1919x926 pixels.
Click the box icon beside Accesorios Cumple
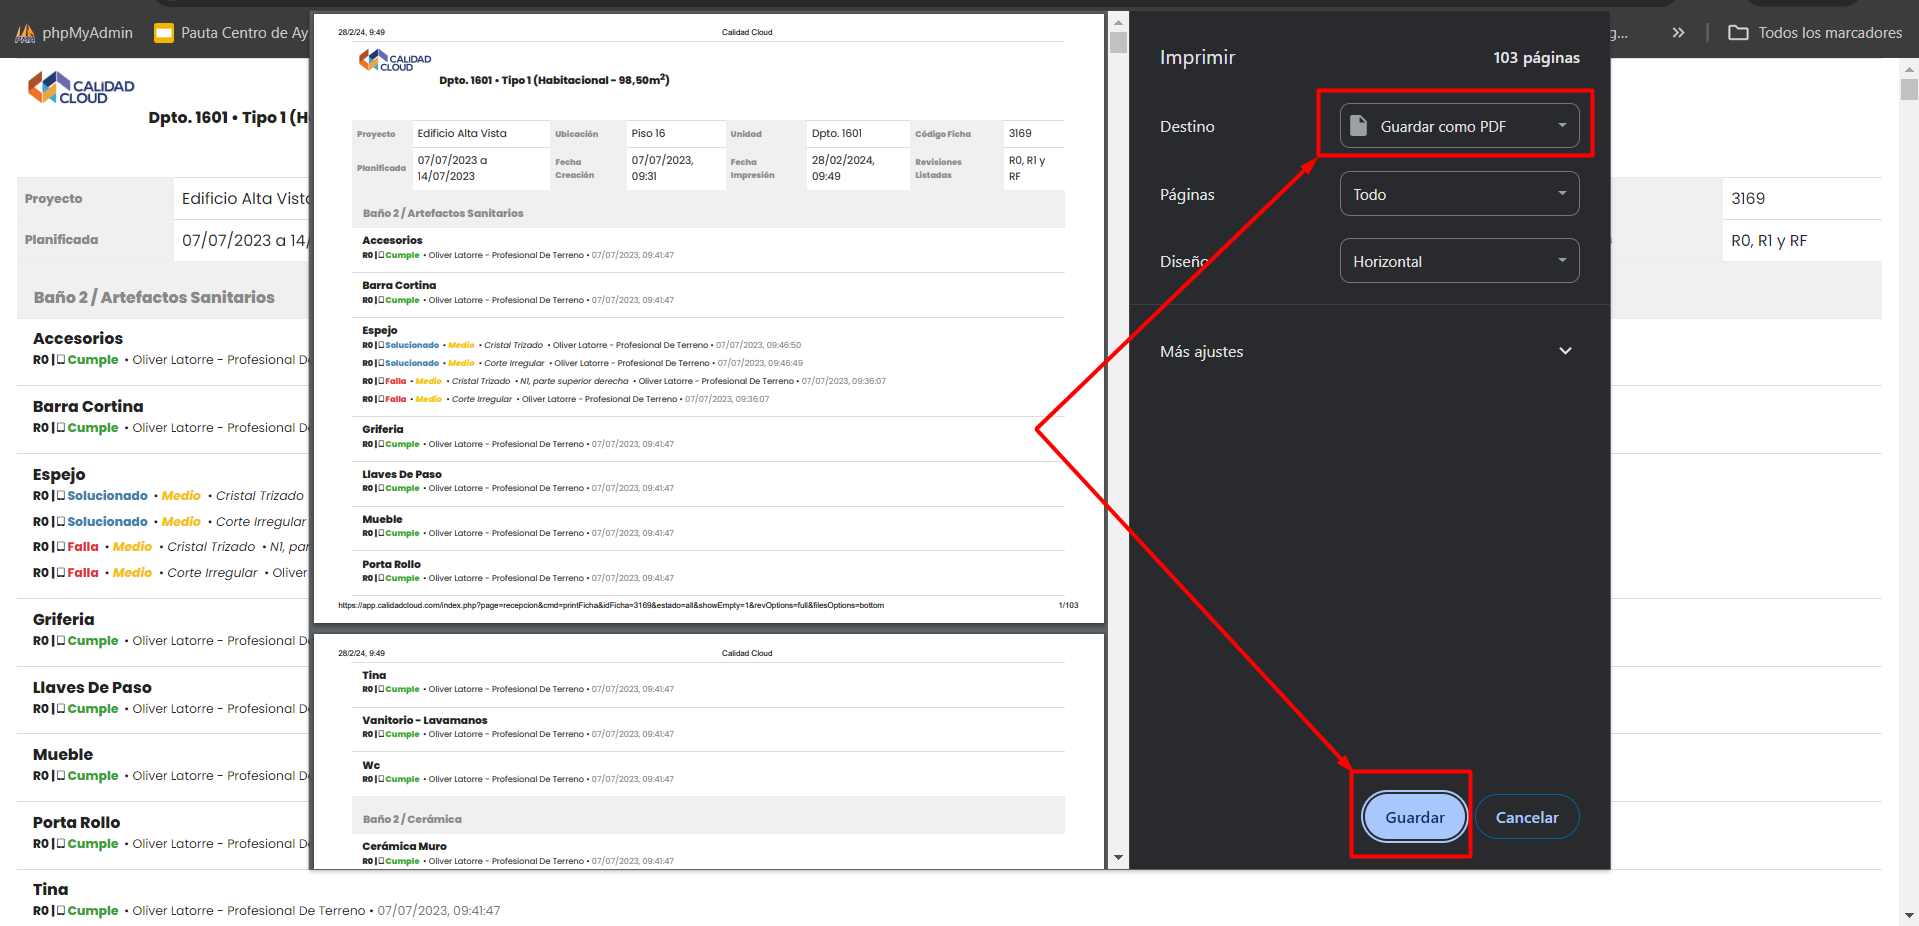pyautogui.click(x=61, y=360)
